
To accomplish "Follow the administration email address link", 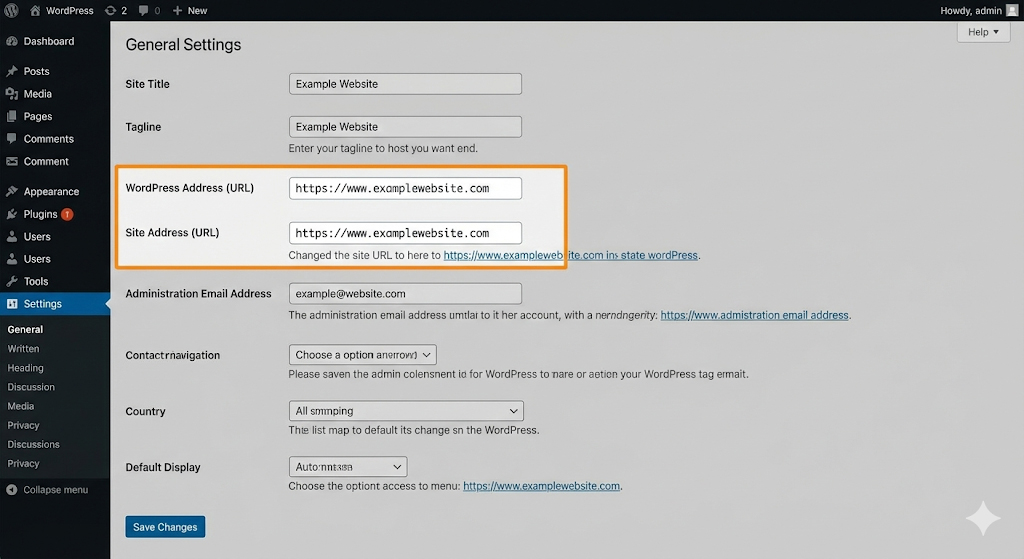I will [755, 315].
